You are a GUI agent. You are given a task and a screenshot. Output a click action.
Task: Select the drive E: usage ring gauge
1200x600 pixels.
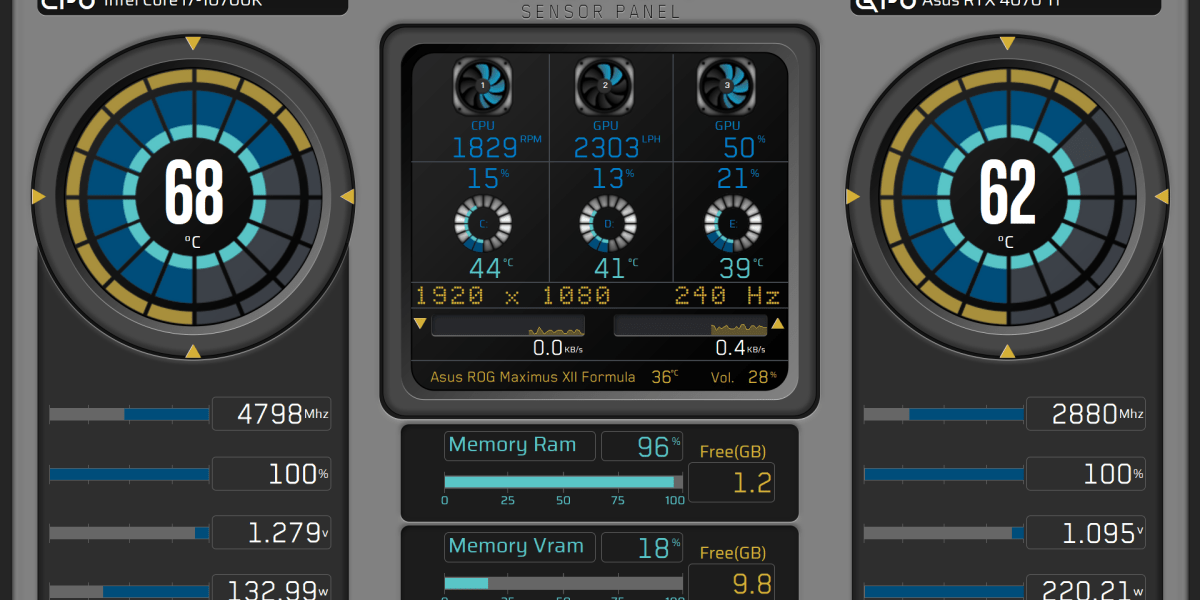pos(733,224)
